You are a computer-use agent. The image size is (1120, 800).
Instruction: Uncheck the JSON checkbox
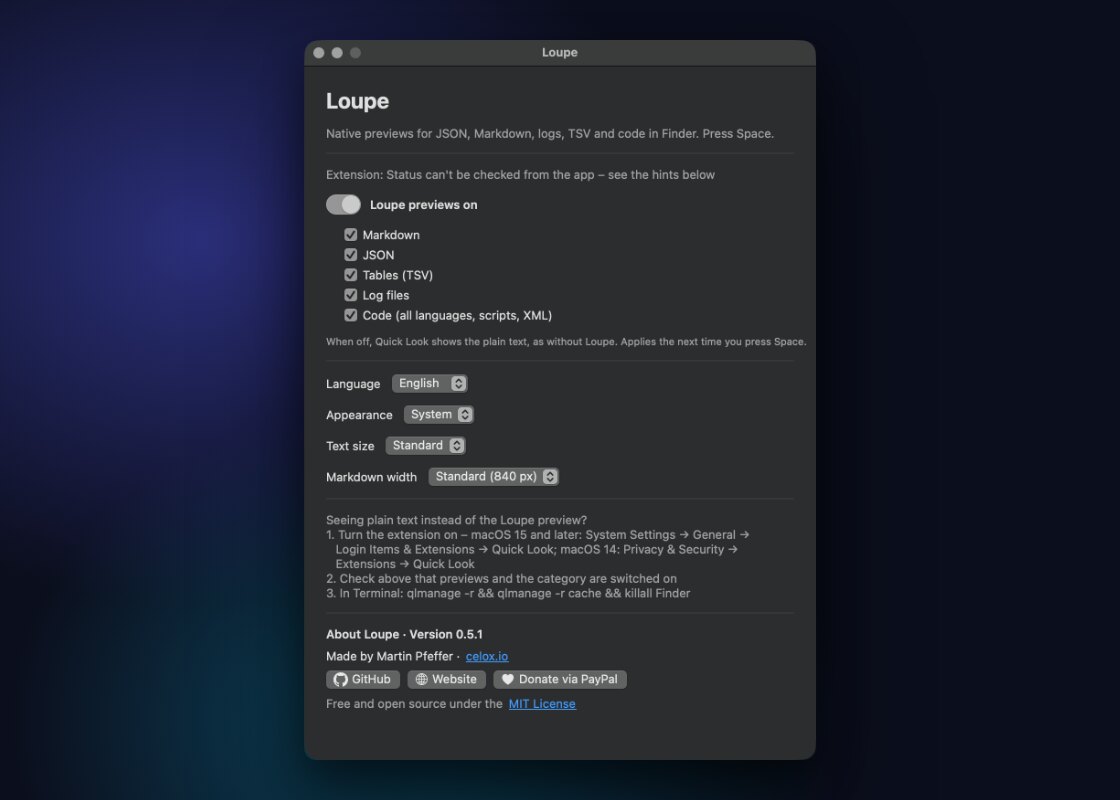click(351, 255)
